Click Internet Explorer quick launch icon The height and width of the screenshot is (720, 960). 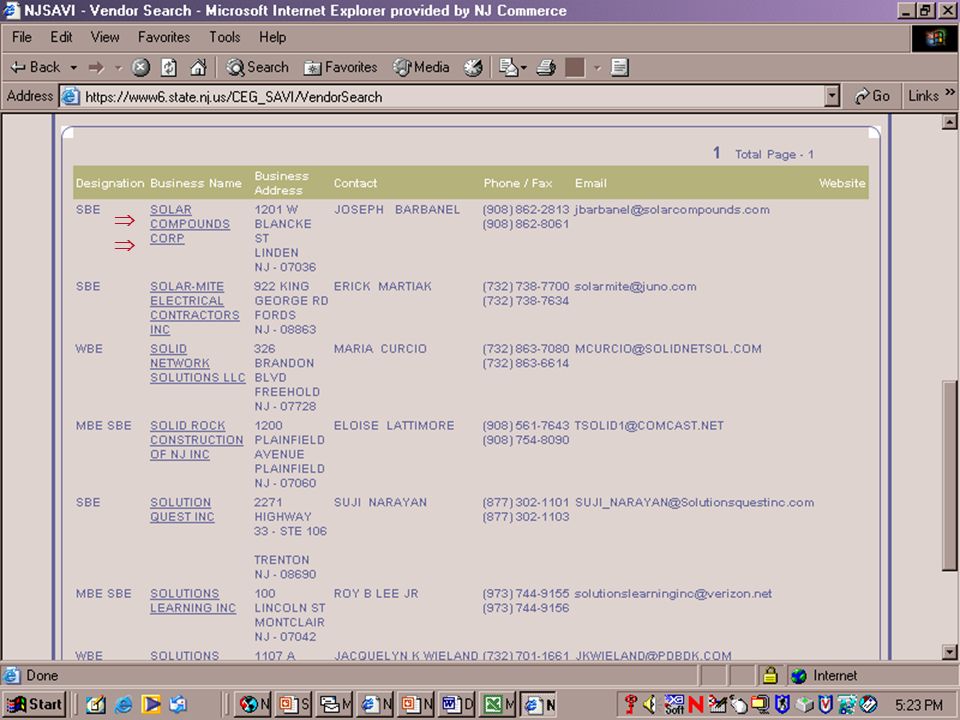[123, 705]
